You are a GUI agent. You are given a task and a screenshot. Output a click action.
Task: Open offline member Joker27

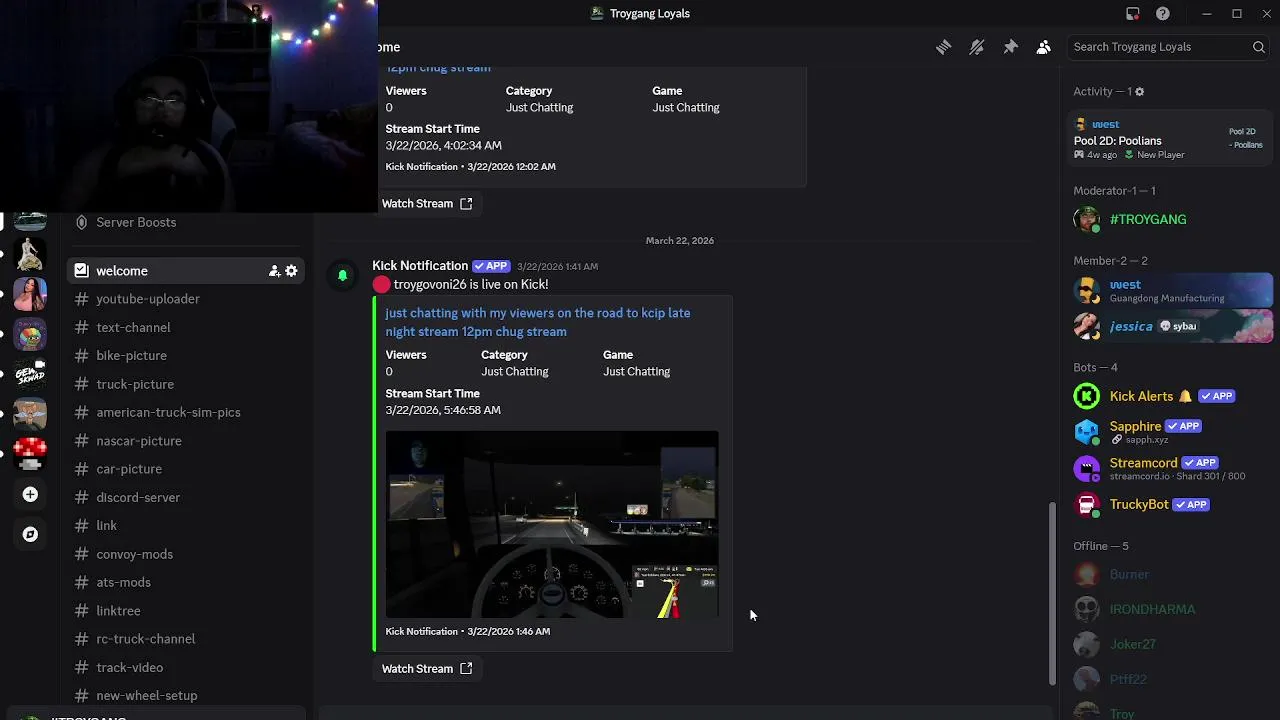click(x=1172, y=644)
